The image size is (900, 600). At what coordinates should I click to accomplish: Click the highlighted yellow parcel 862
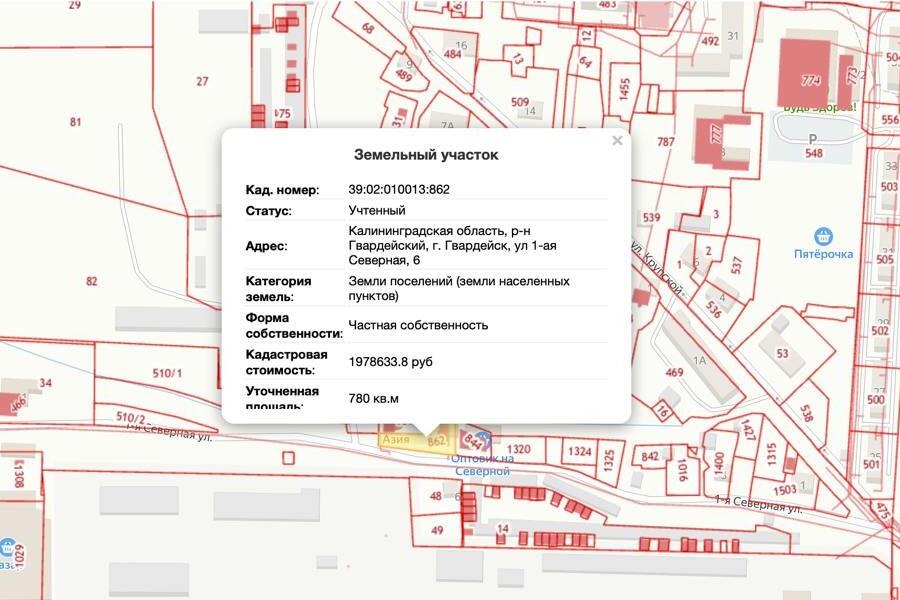click(437, 440)
